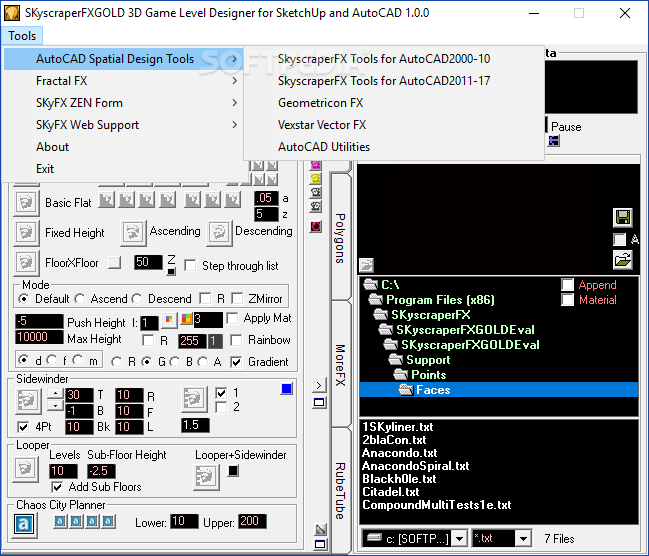Screen dimensions: 649x556
Task: Open the SKyFX ZEN Form submenu
Action: tap(123, 103)
